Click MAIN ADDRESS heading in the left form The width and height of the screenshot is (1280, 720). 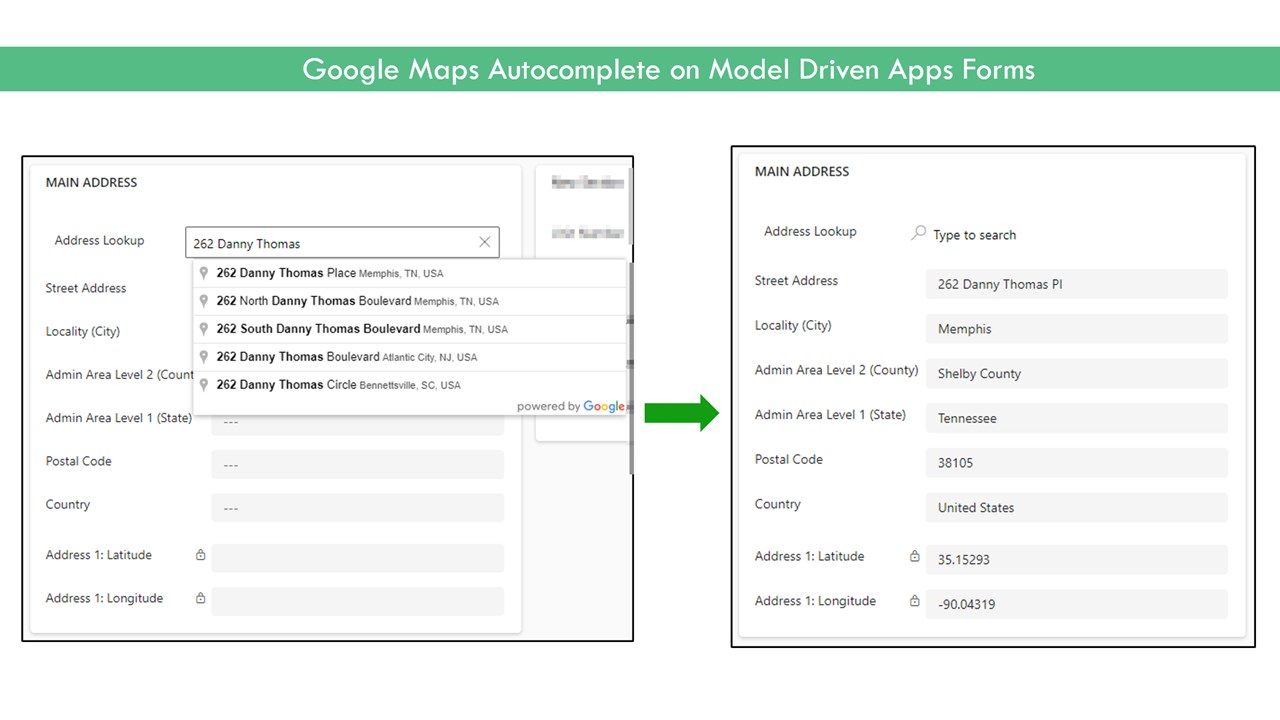[91, 182]
